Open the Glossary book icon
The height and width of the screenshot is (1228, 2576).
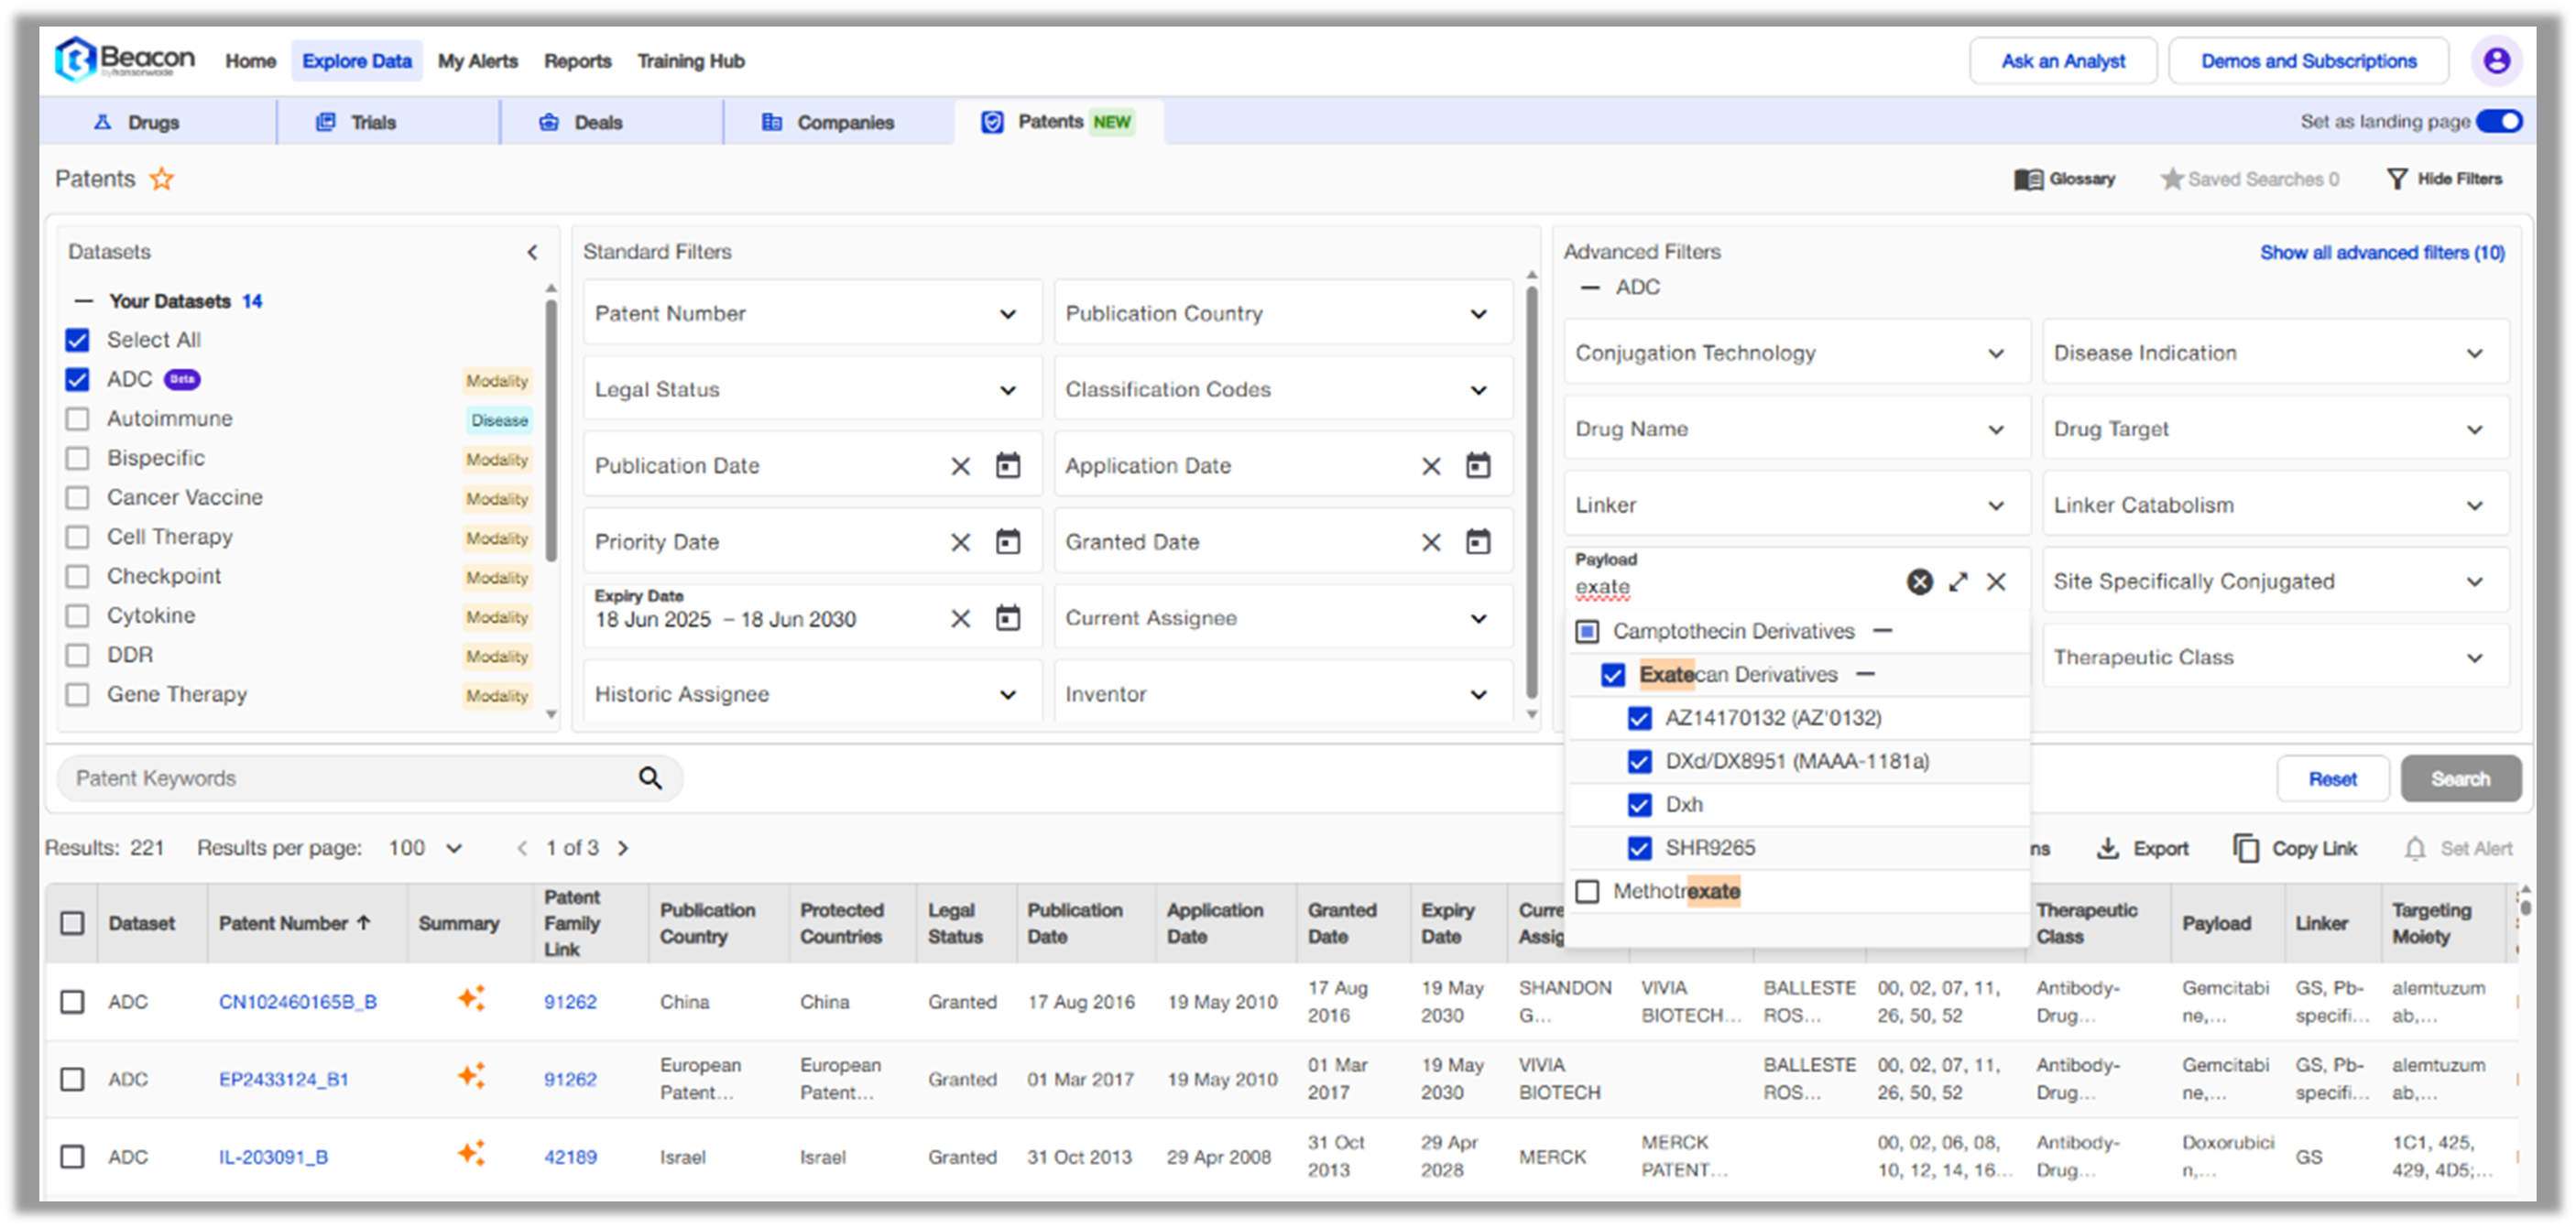coord(2028,179)
